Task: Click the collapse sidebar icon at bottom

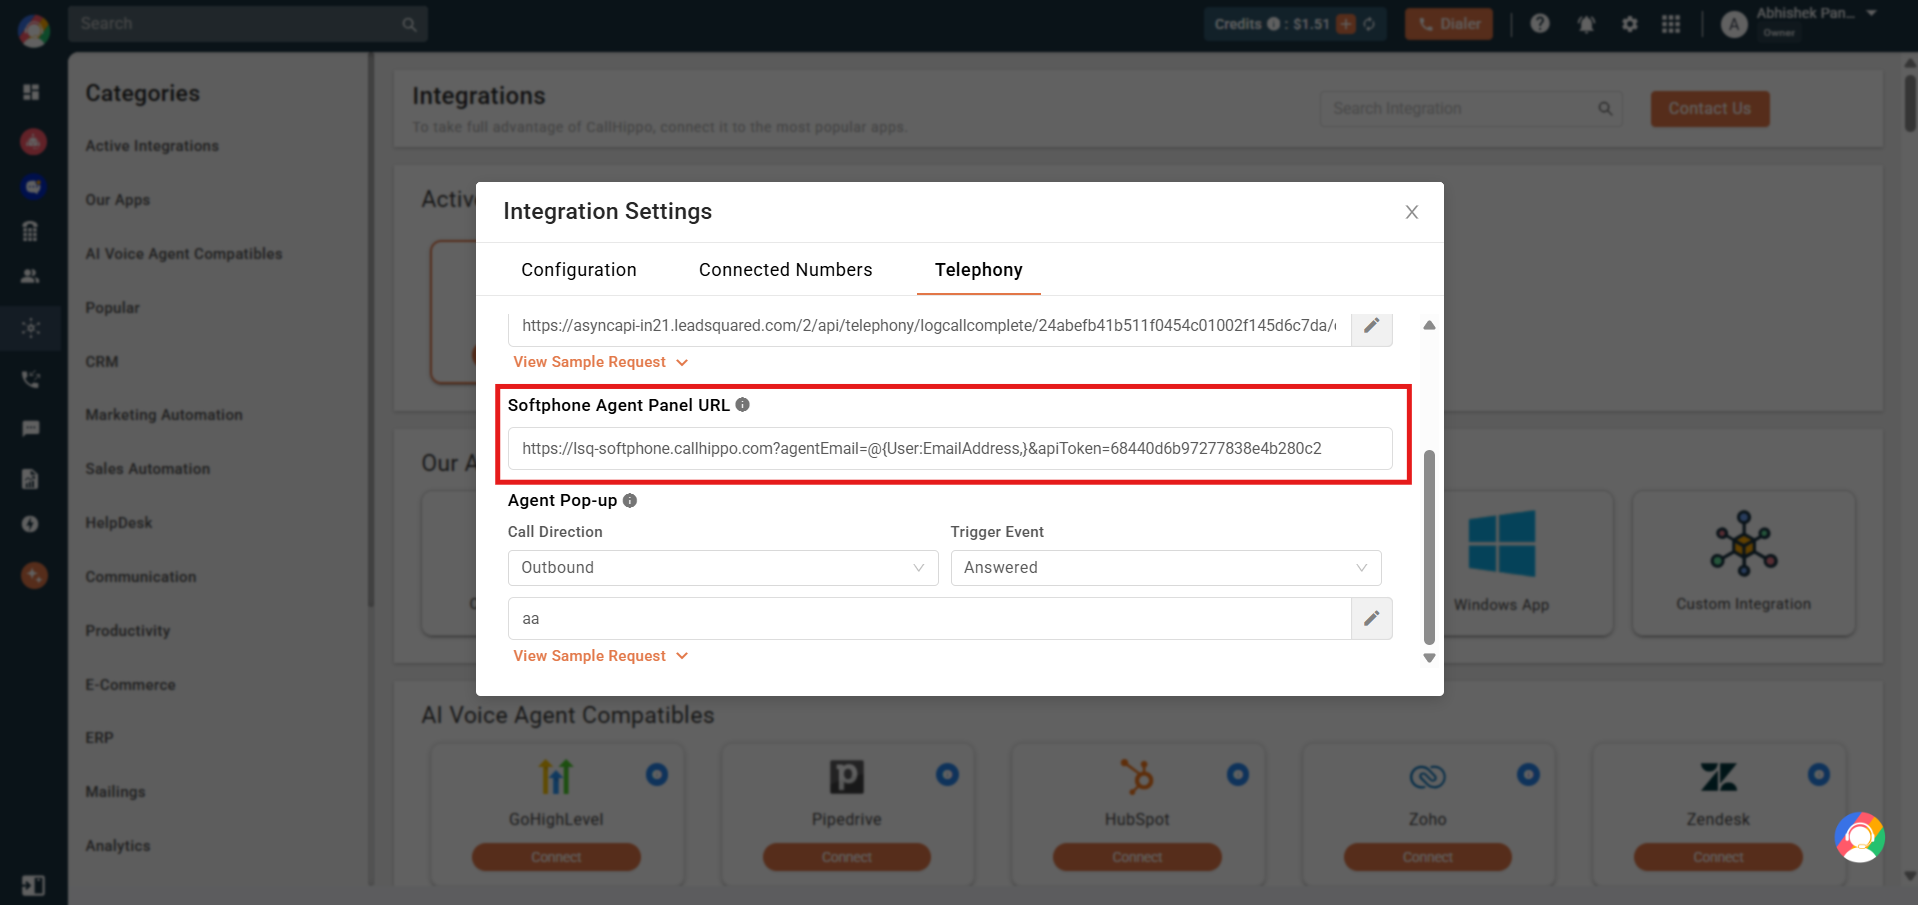Action: (32, 886)
